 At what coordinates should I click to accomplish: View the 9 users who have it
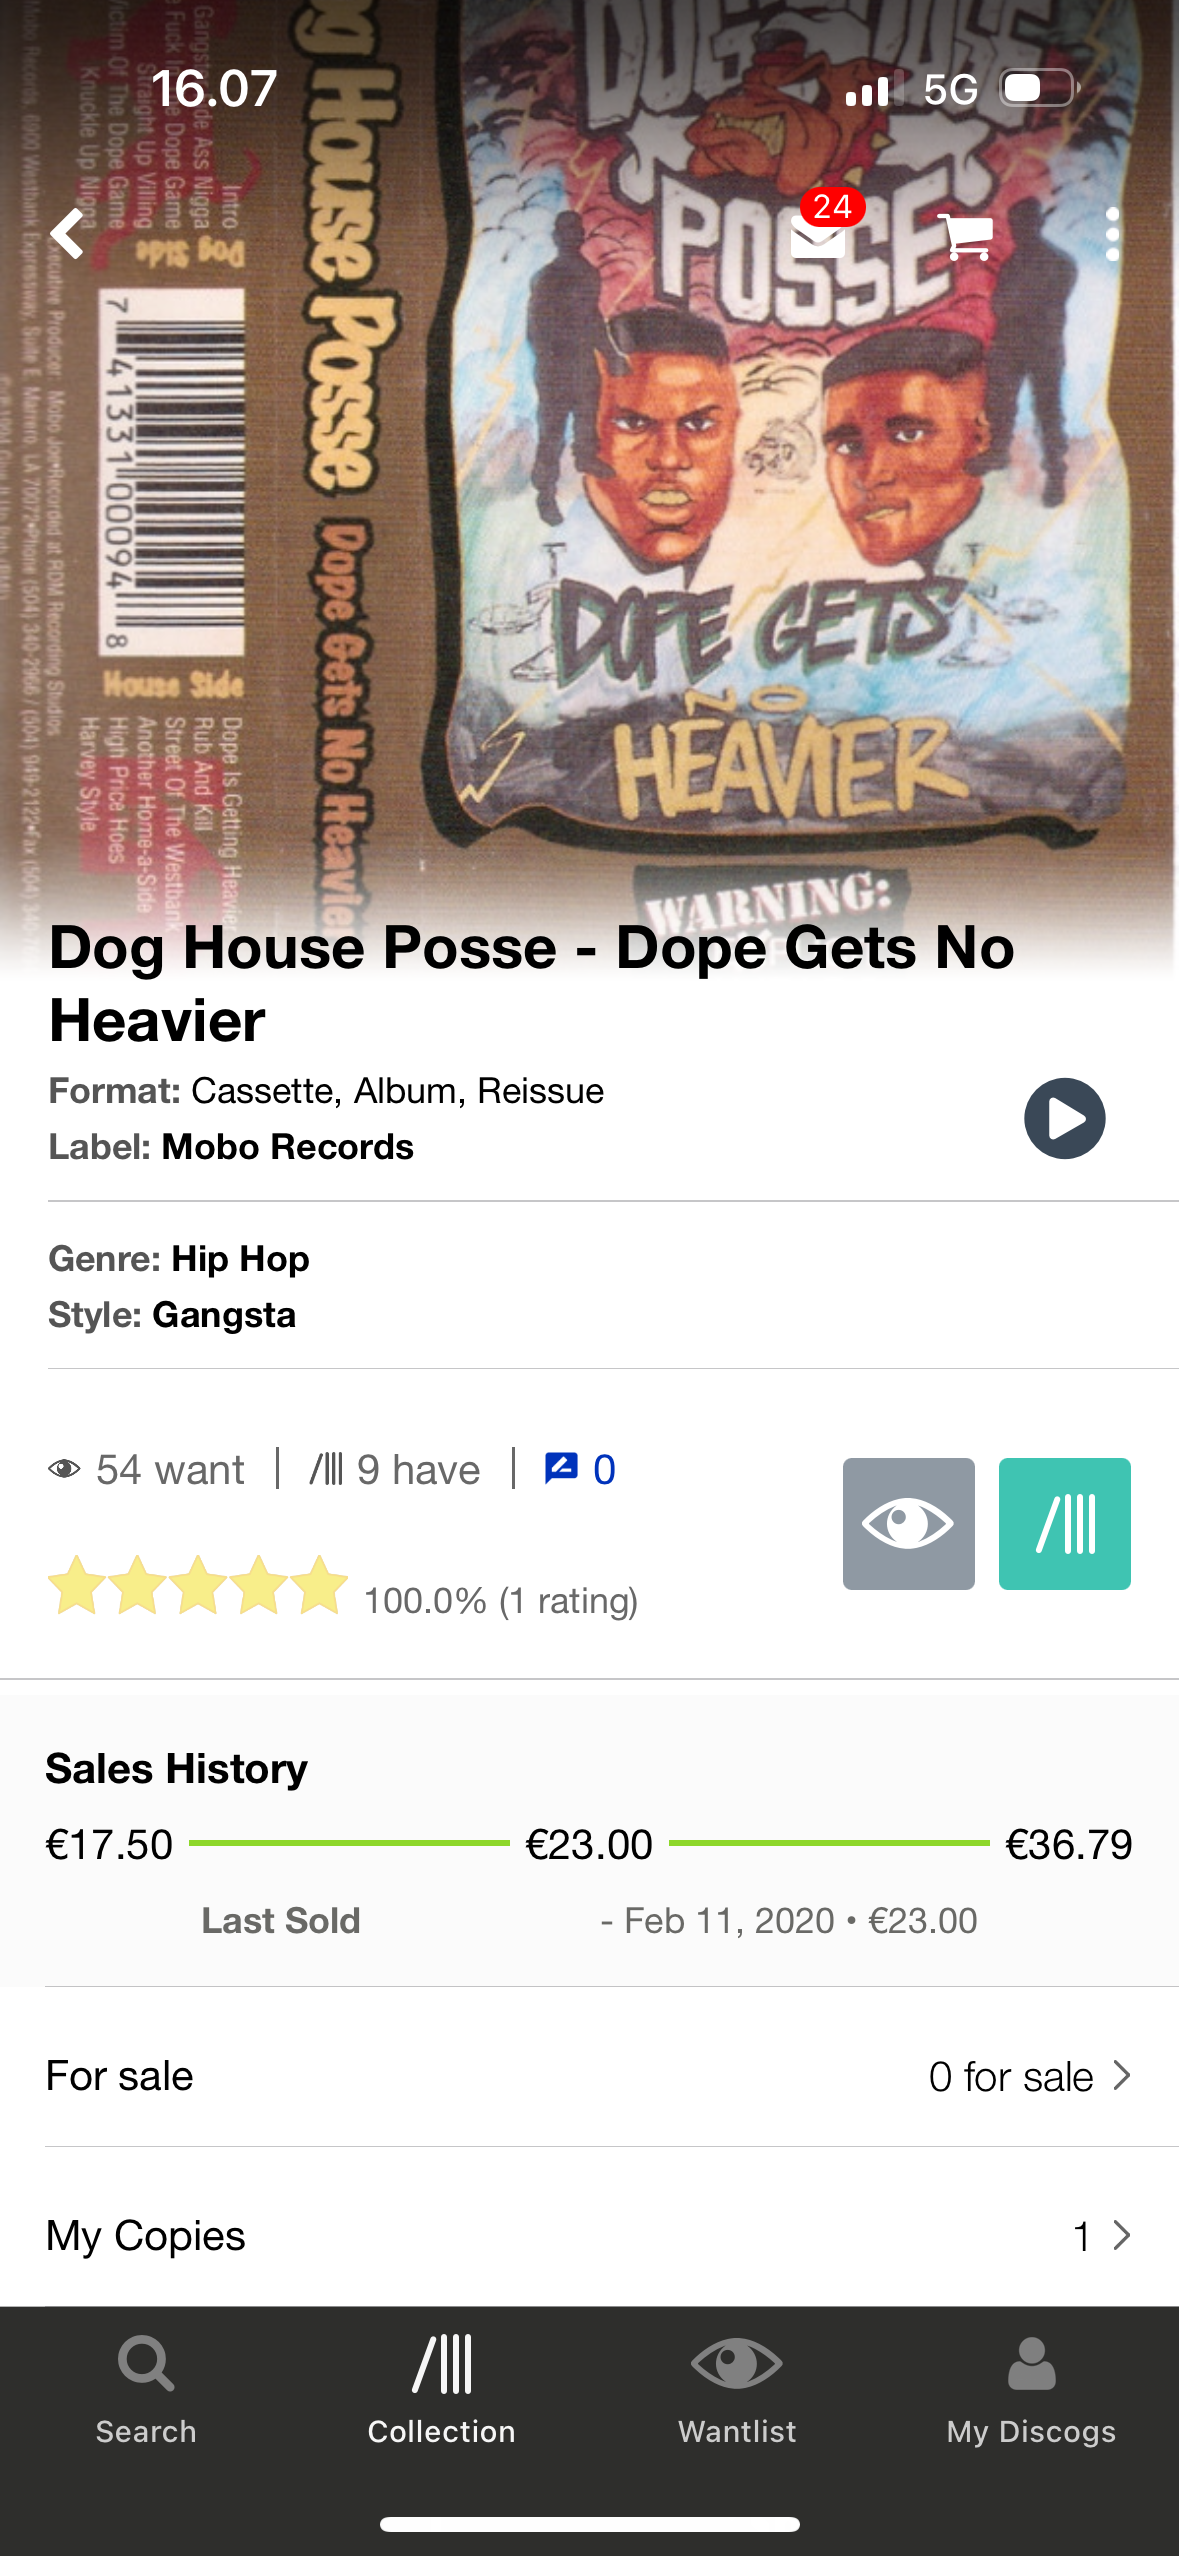[x=394, y=1468]
